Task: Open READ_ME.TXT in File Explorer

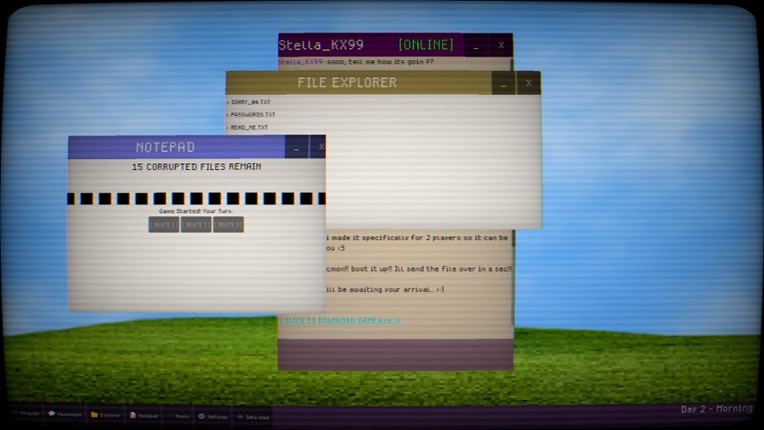Action: point(248,127)
